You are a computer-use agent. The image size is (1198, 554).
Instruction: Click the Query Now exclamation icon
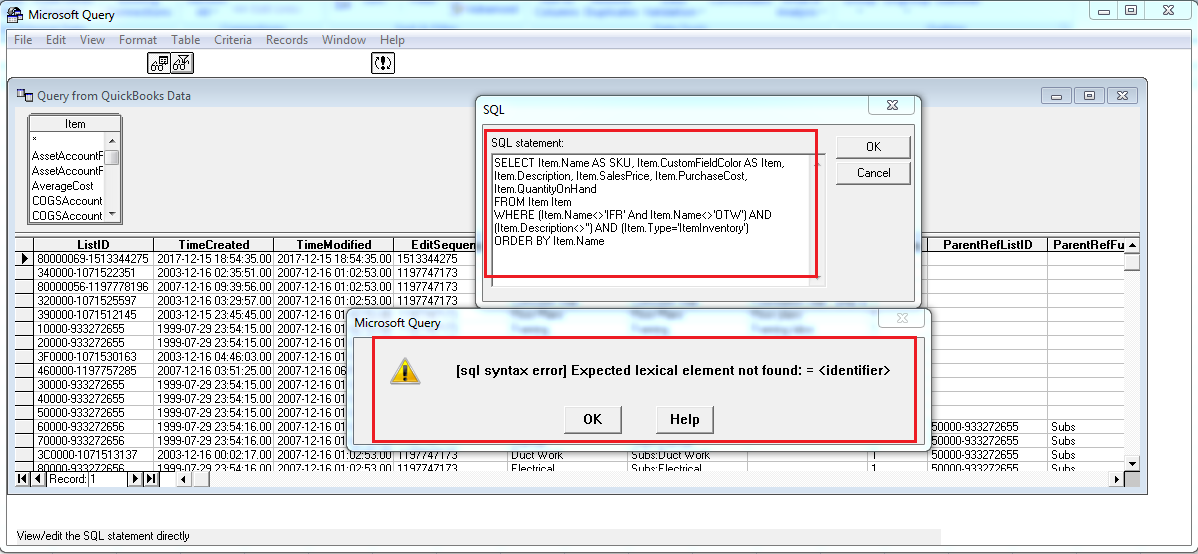tap(383, 63)
